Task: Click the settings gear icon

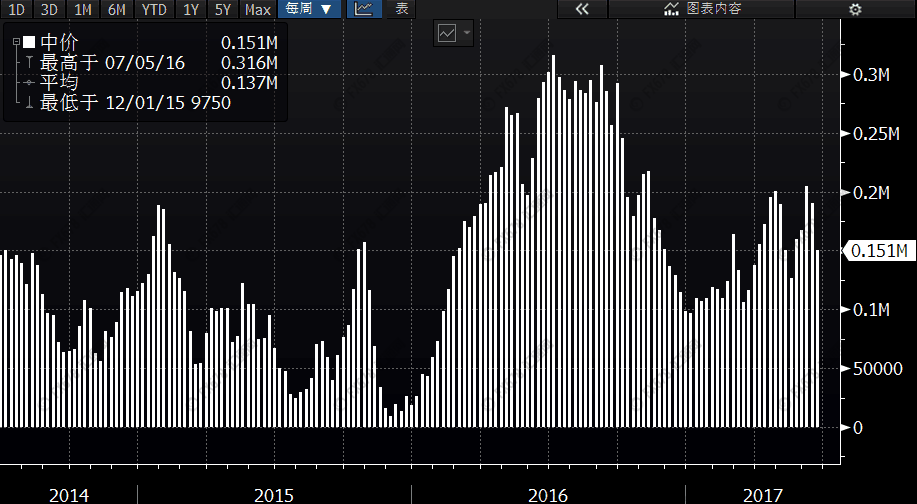Action: click(x=854, y=9)
